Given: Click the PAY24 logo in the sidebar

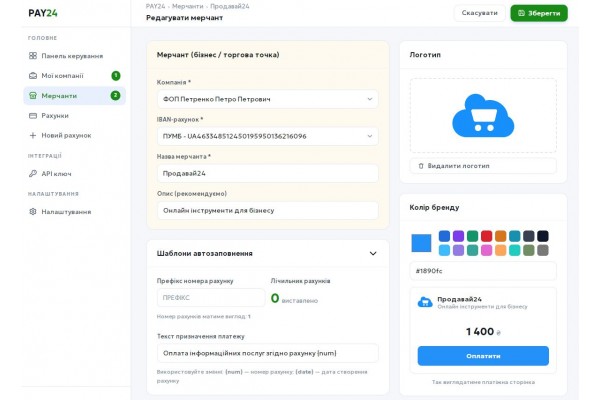Looking at the screenshot, I should (43, 13).
